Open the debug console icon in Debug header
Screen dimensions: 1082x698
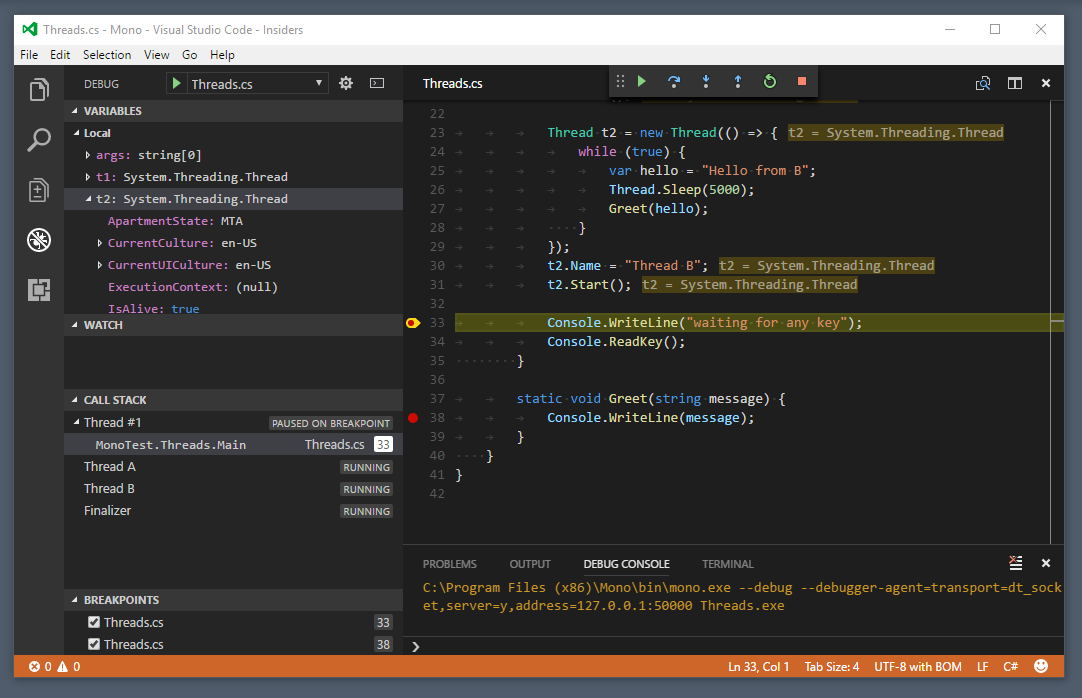point(377,83)
